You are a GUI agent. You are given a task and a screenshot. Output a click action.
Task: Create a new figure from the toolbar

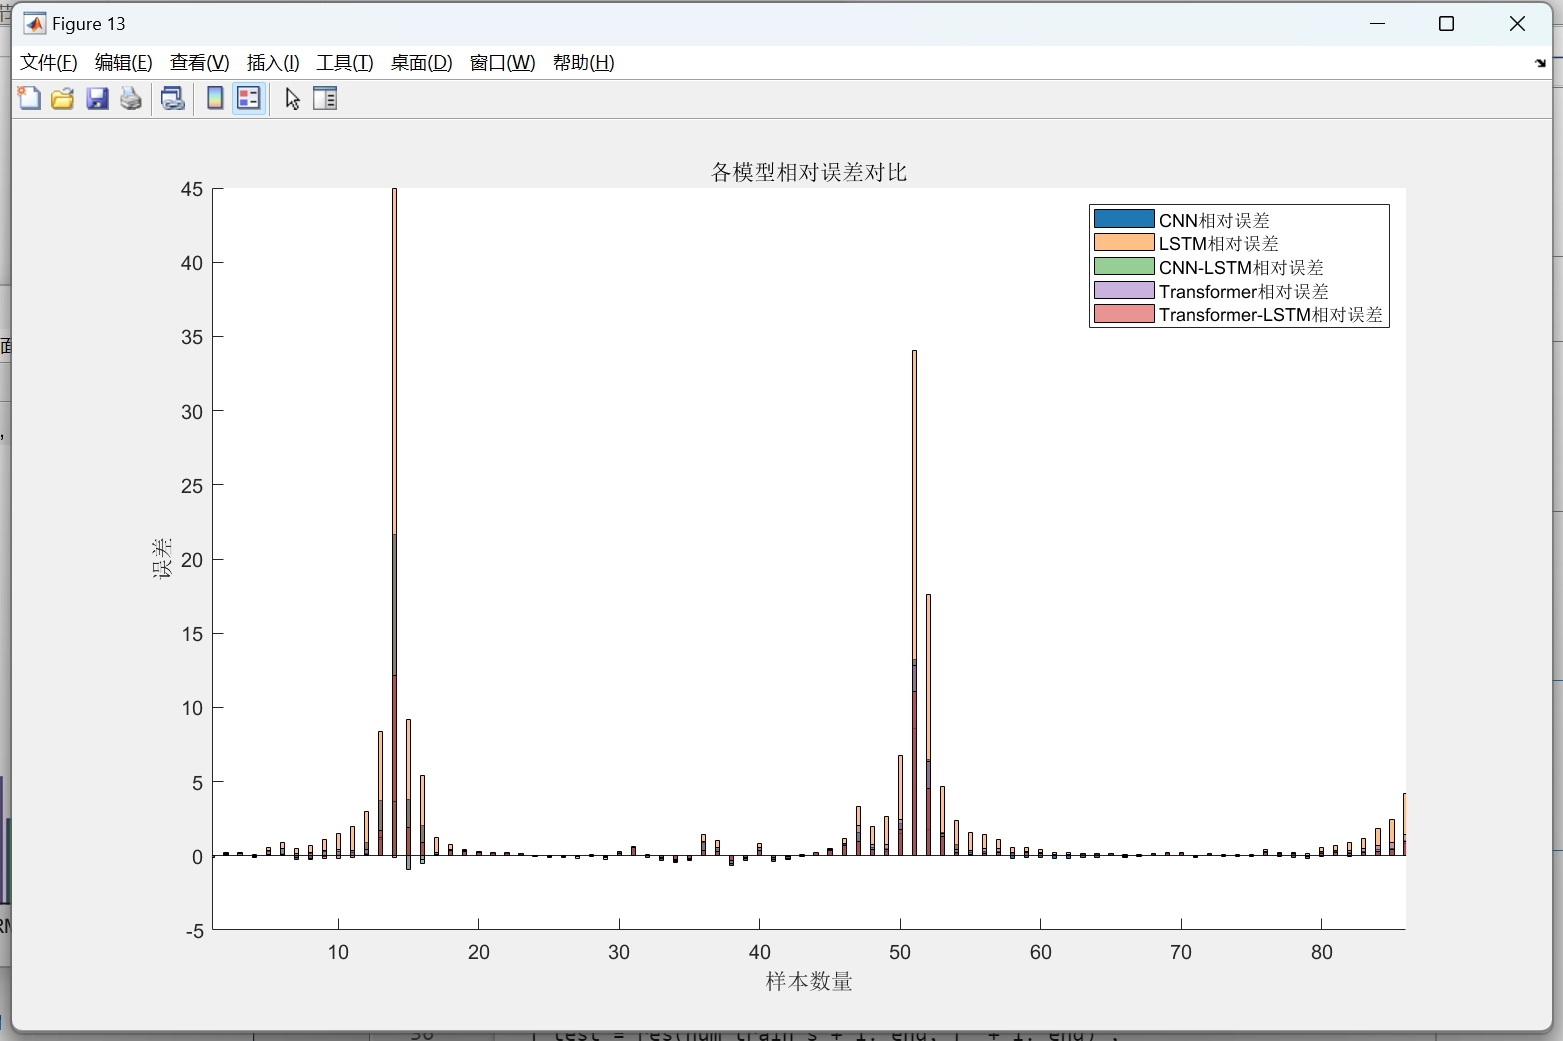coord(28,99)
